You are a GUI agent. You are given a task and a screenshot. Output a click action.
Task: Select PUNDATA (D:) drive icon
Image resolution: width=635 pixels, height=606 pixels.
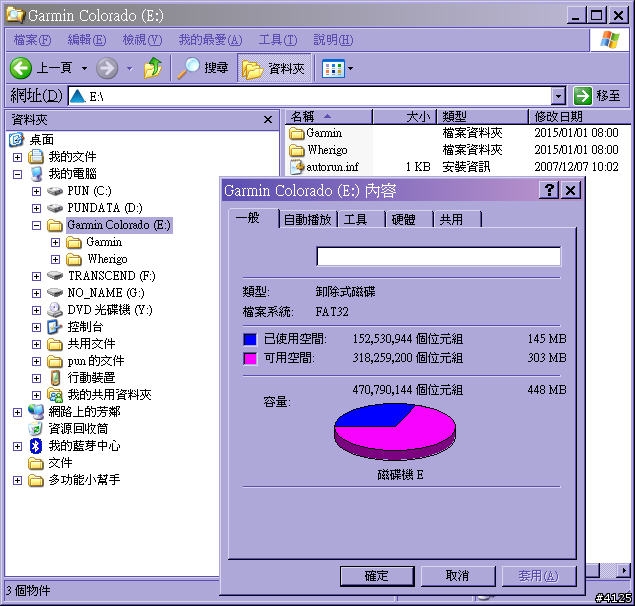(x=55, y=208)
